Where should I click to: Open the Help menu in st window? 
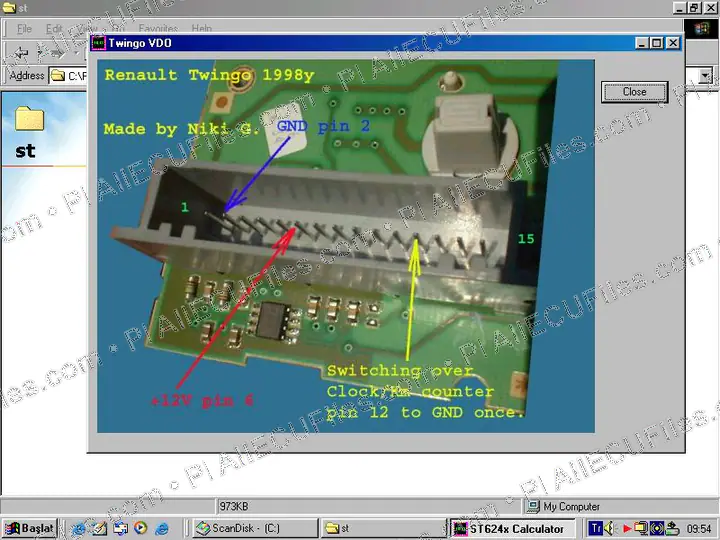click(x=201, y=29)
